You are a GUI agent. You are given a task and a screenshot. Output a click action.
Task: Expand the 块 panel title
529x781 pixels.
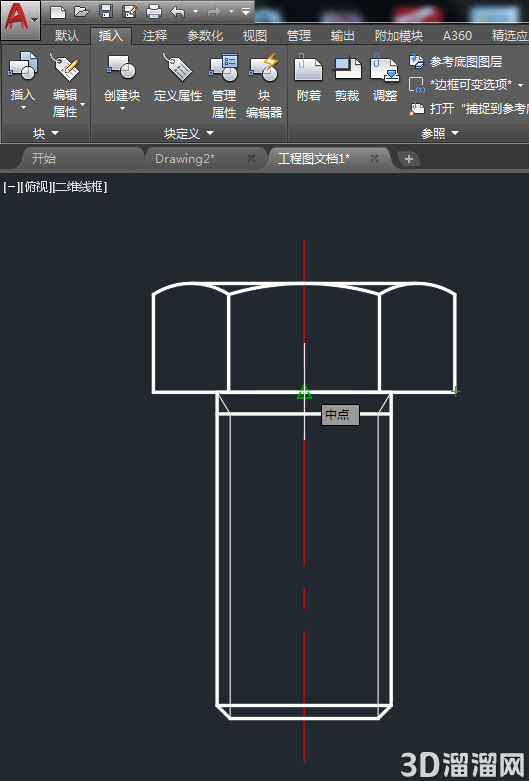click(45, 133)
